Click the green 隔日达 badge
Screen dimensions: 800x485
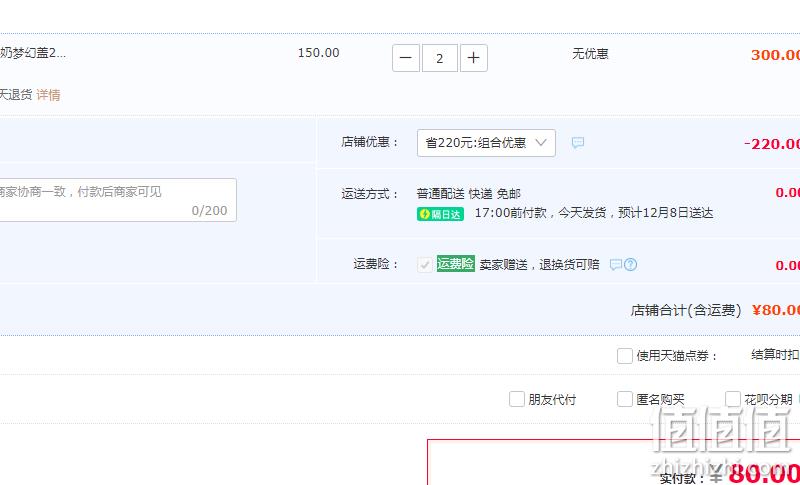pyautogui.click(x=440, y=214)
